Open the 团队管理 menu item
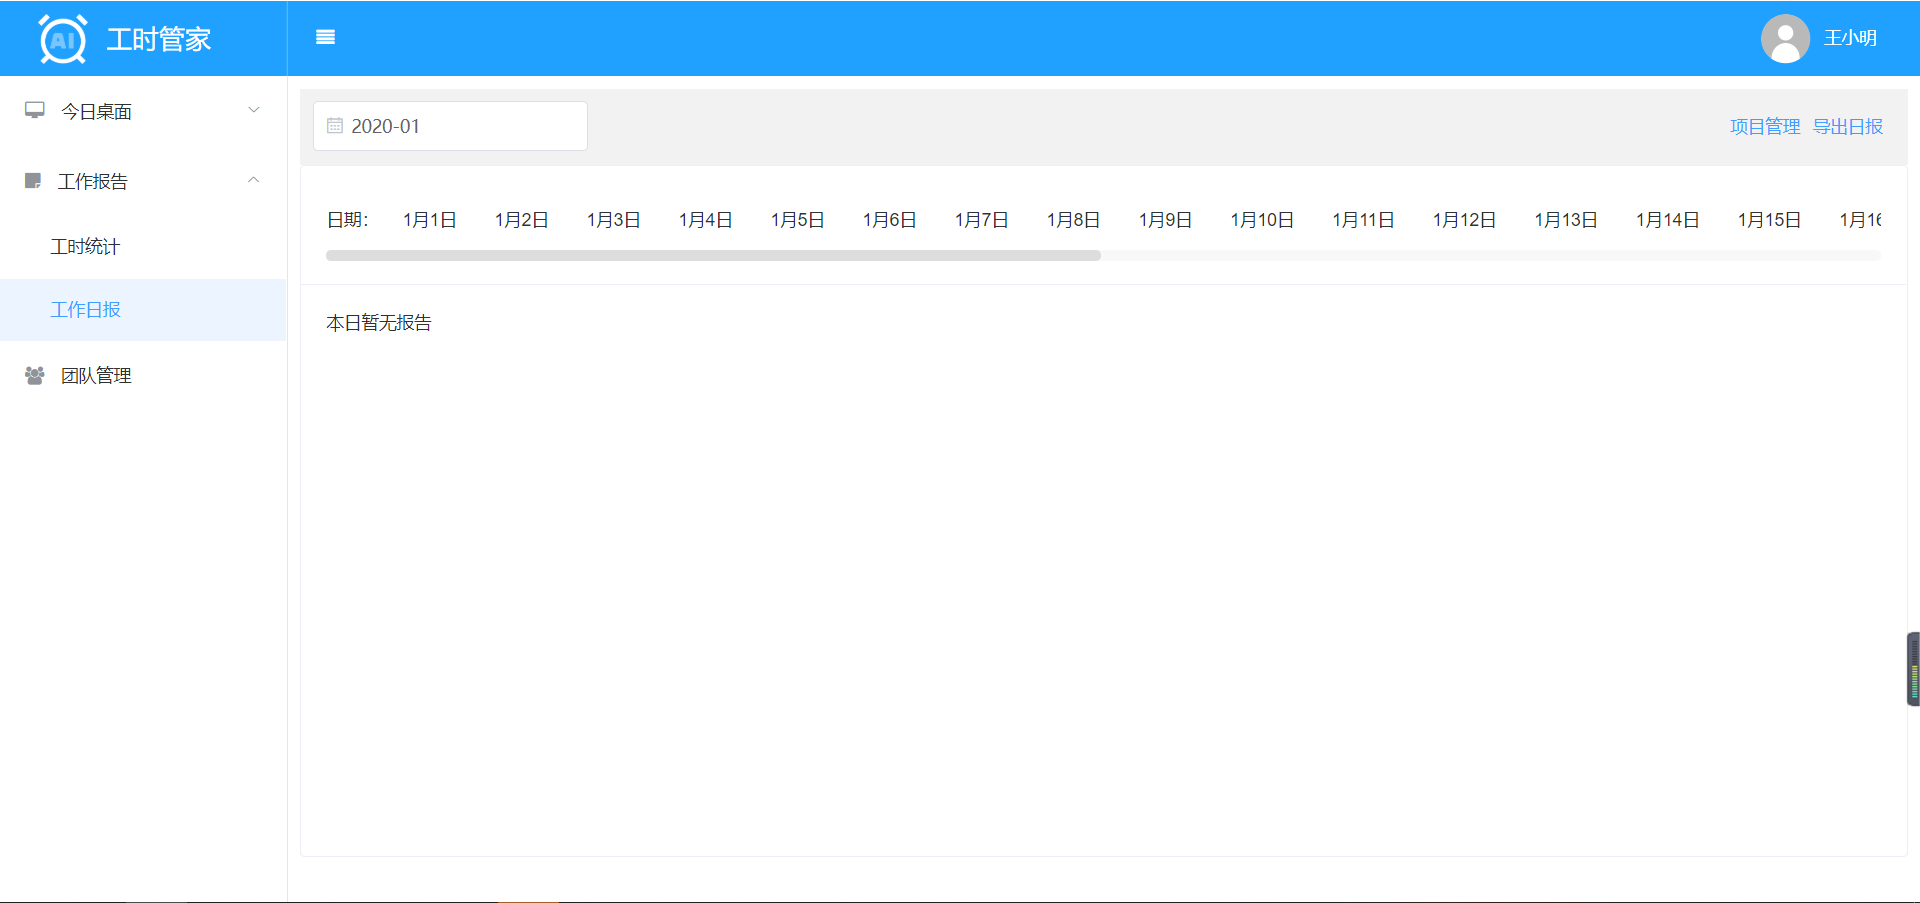1920x903 pixels. 96,376
